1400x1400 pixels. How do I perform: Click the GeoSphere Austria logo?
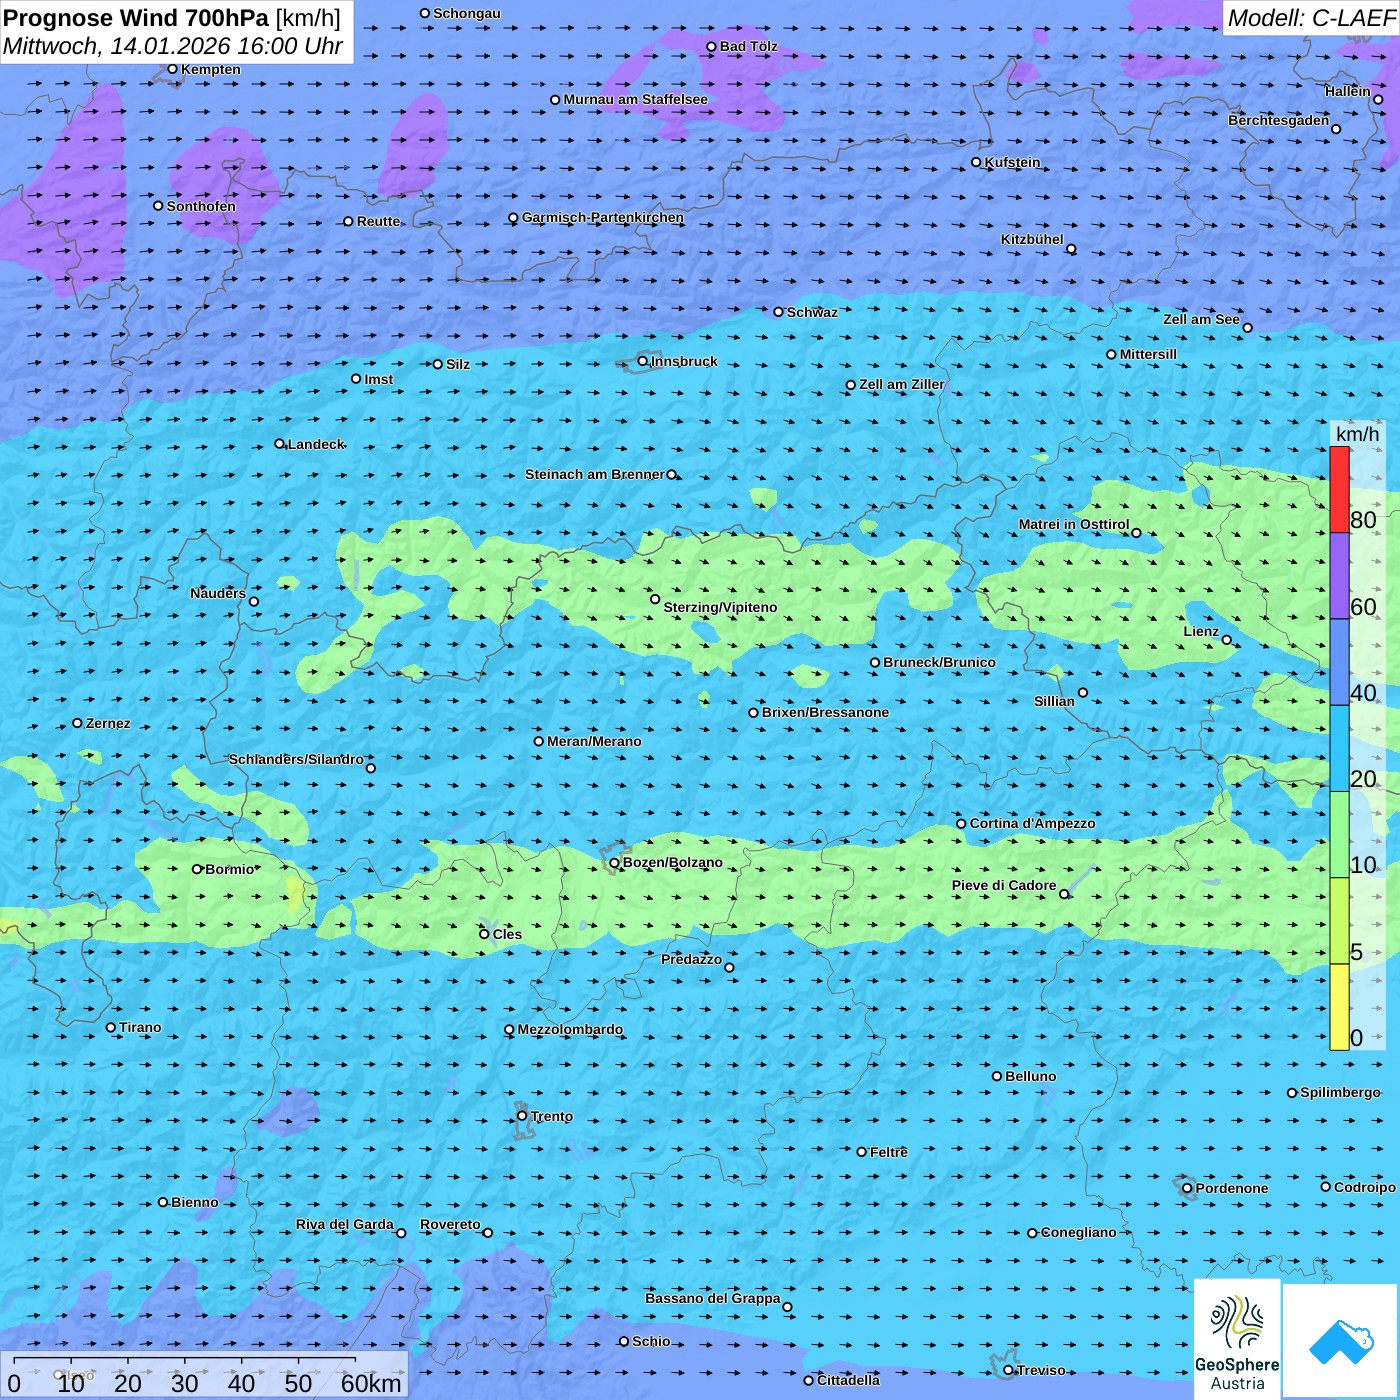pos(1237,1339)
